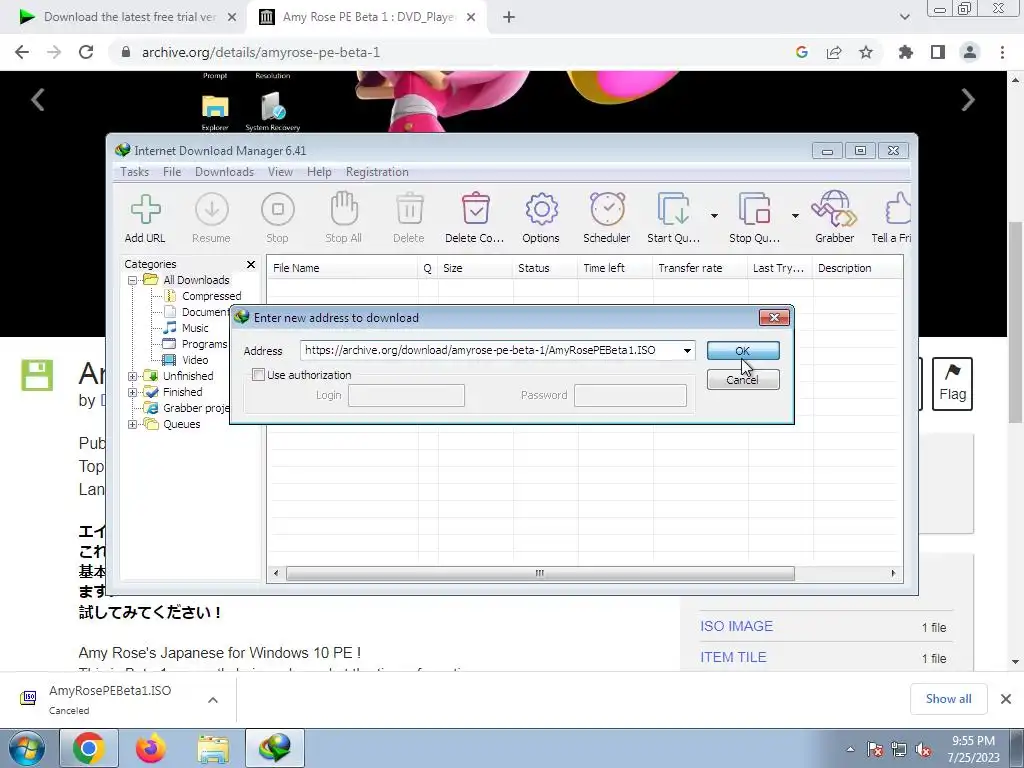Open the ISO IMAGE download link
The image size is (1024, 768).
point(736,626)
